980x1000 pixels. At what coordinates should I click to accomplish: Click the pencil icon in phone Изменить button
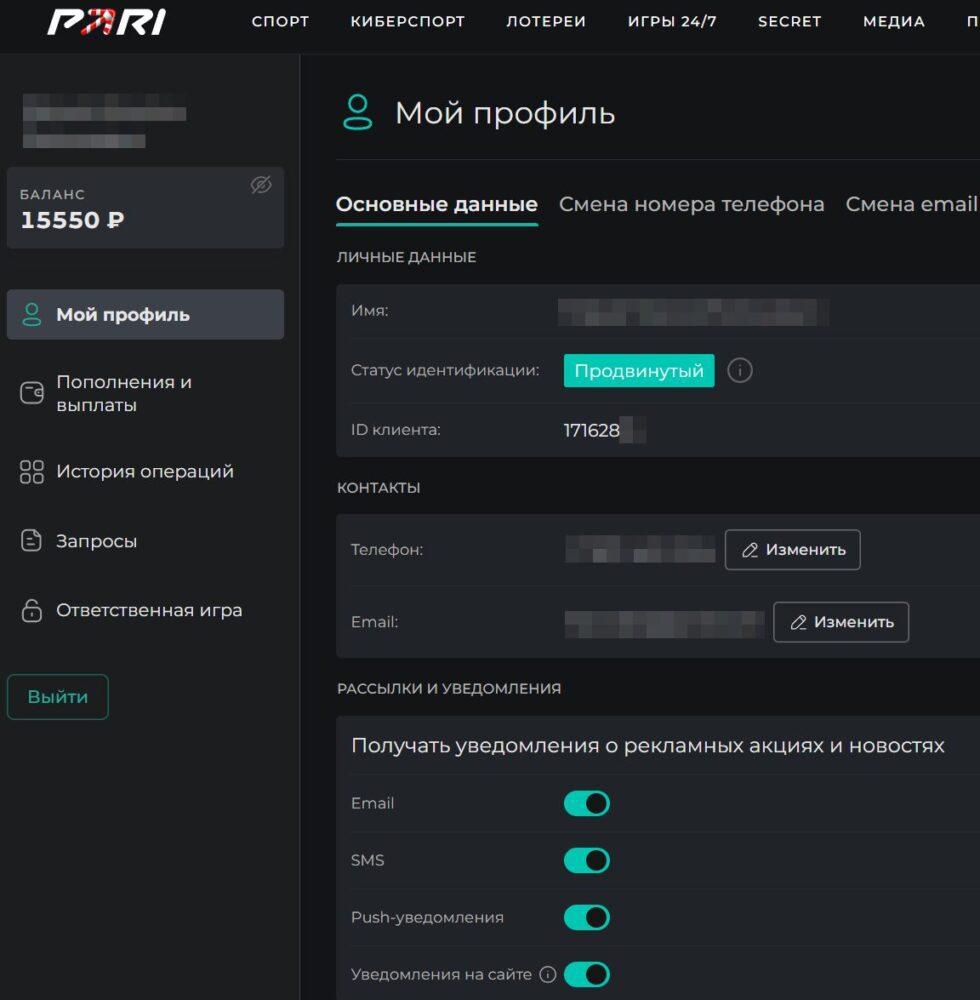[750, 550]
